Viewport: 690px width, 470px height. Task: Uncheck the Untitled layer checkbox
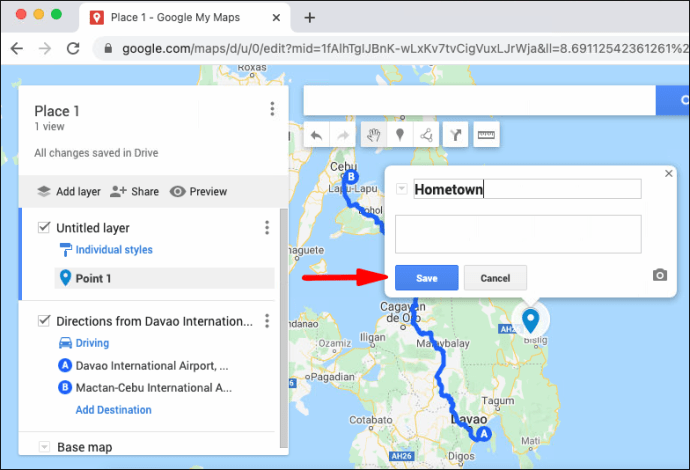tap(43, 228)
